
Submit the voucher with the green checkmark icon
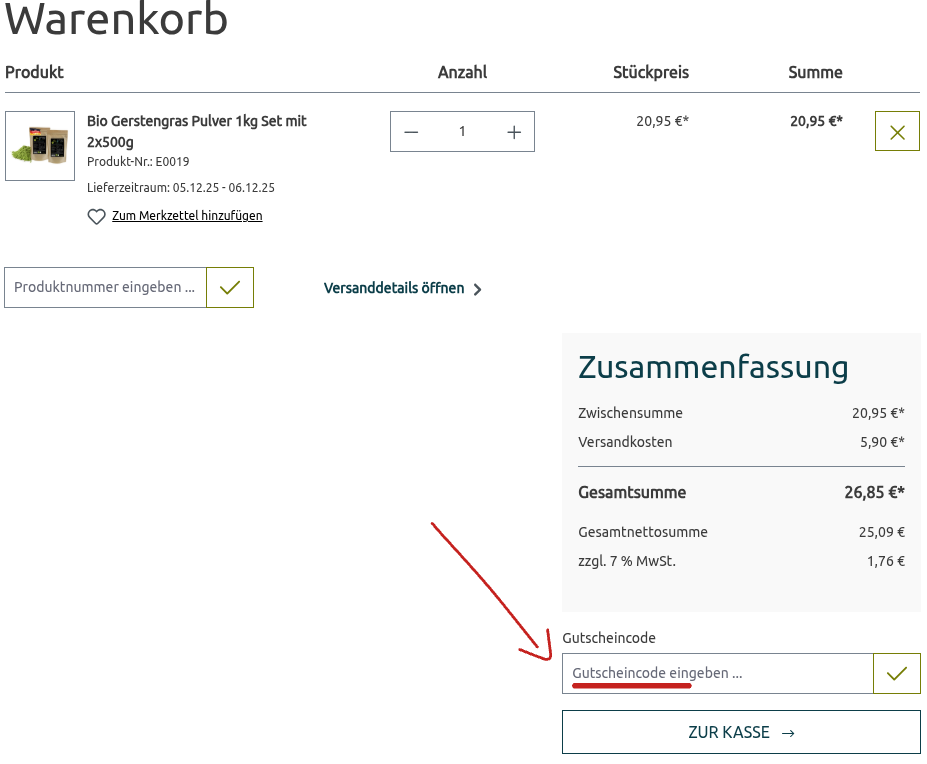point(896,673)
